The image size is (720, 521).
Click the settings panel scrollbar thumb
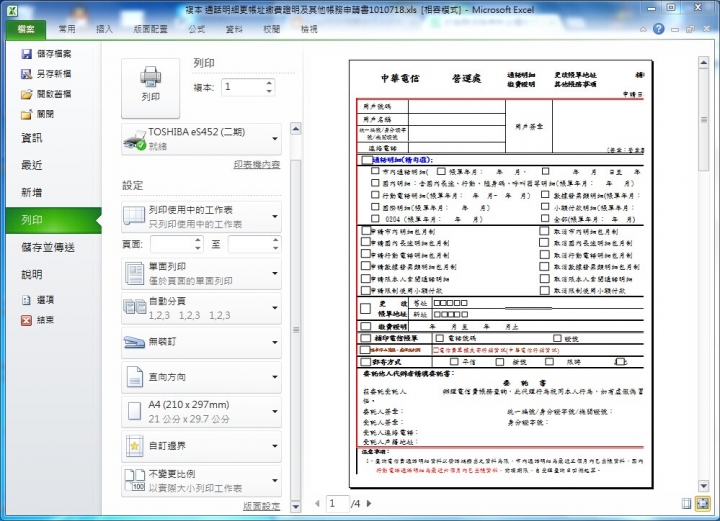[296, 330]
